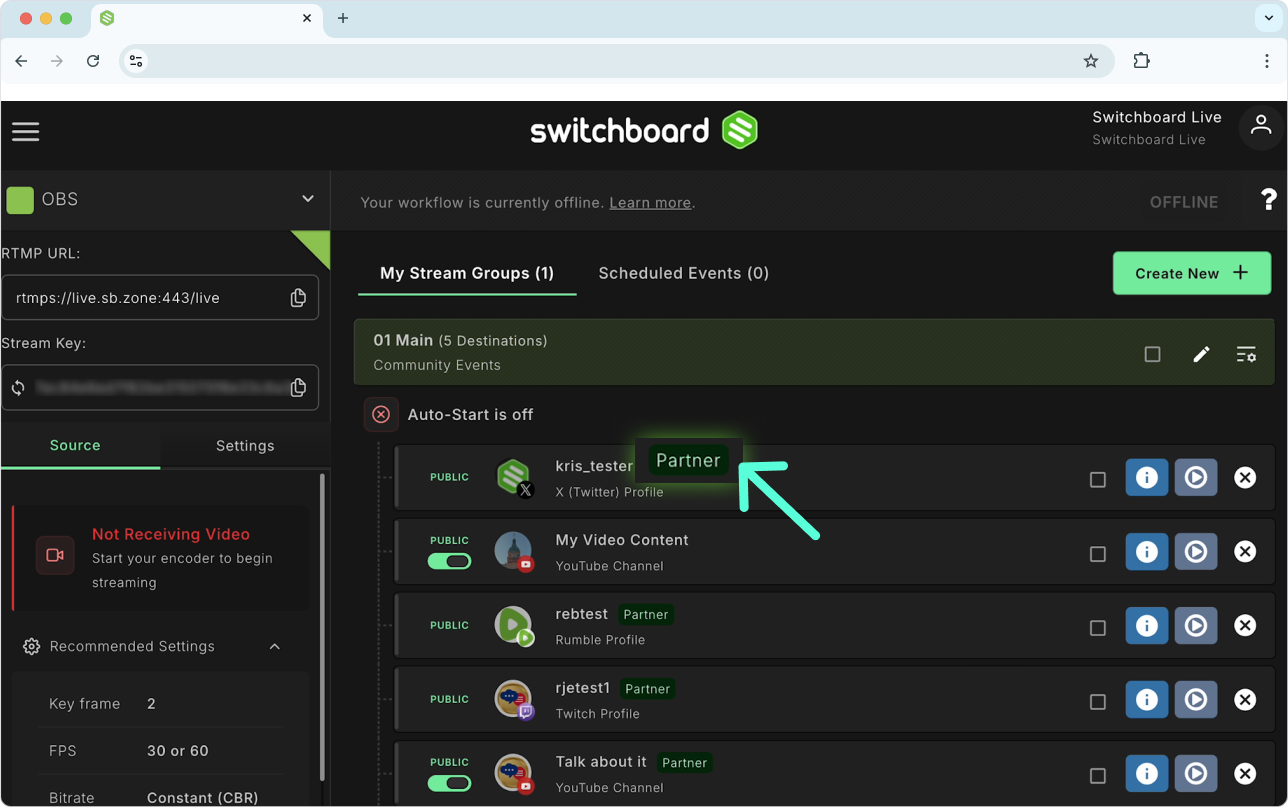Open the hamburger navigation menu
Viewport: 1288px width, 807px height.
(x=26, y=131)
